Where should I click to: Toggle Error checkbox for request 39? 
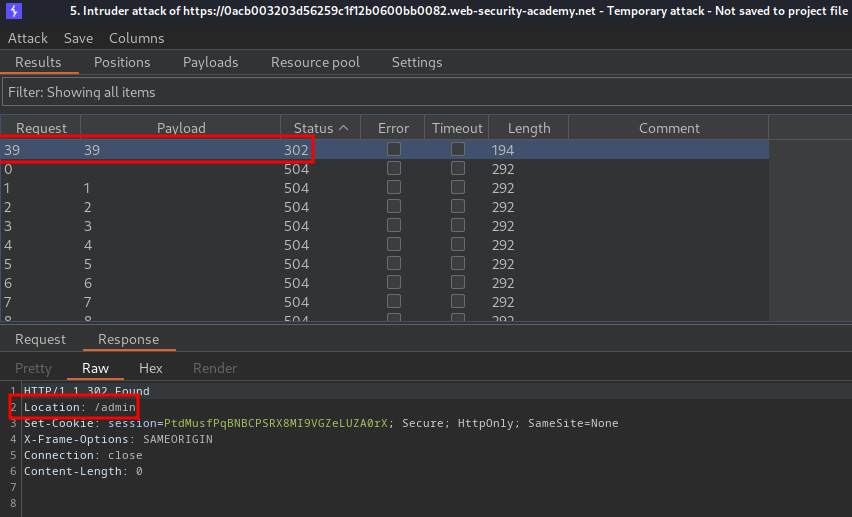click(394, 149)
